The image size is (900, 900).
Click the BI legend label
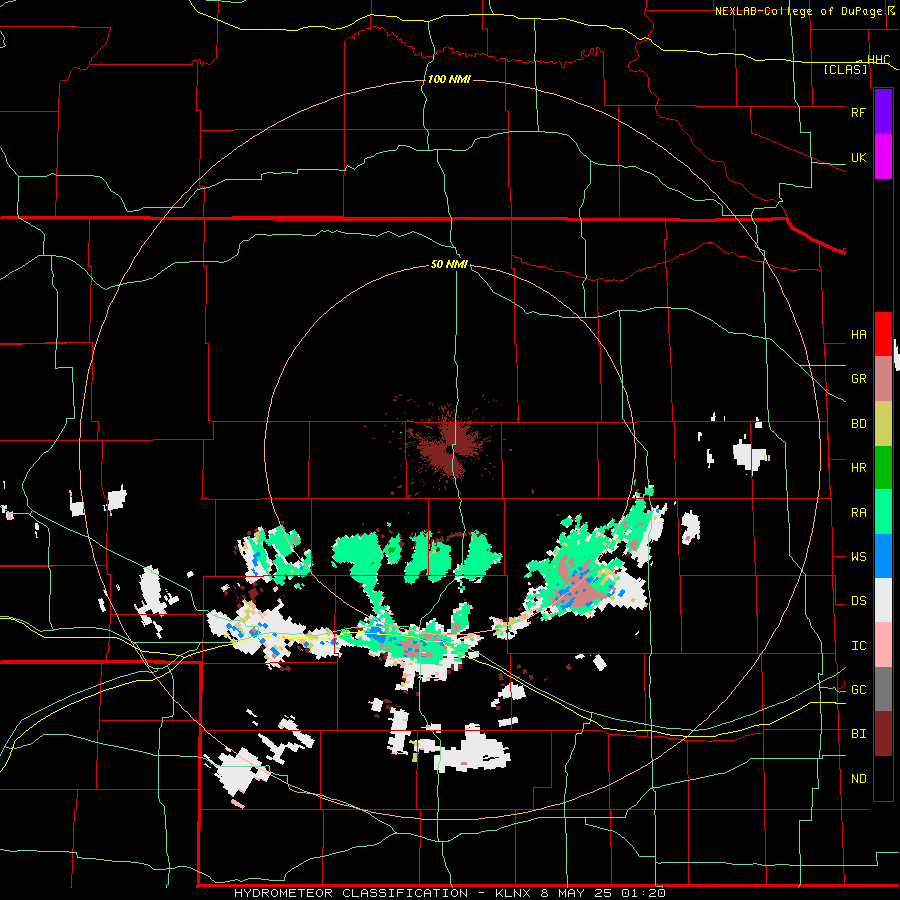(858, 734)
